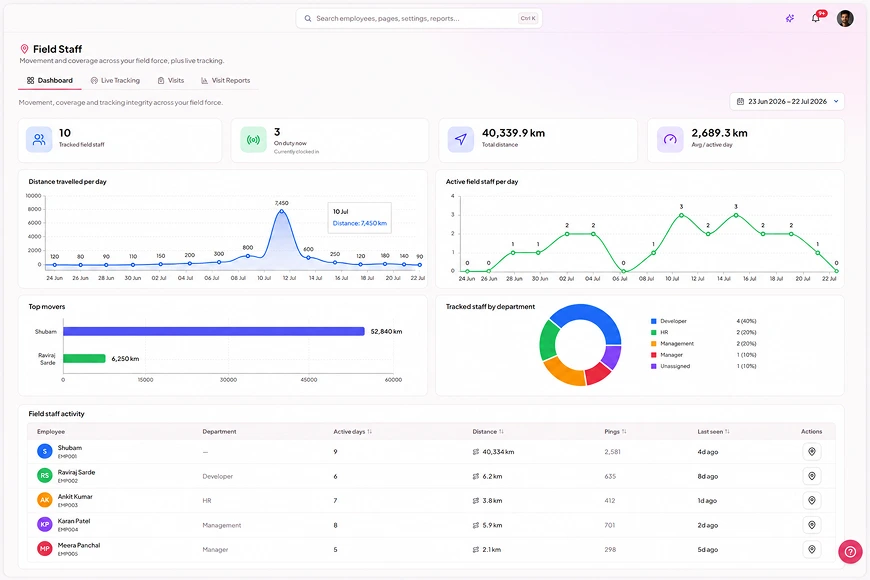Click the red Manager legend swatch
Screen dimensions: 870x580
pyautogui.click(x=654, y=355)
